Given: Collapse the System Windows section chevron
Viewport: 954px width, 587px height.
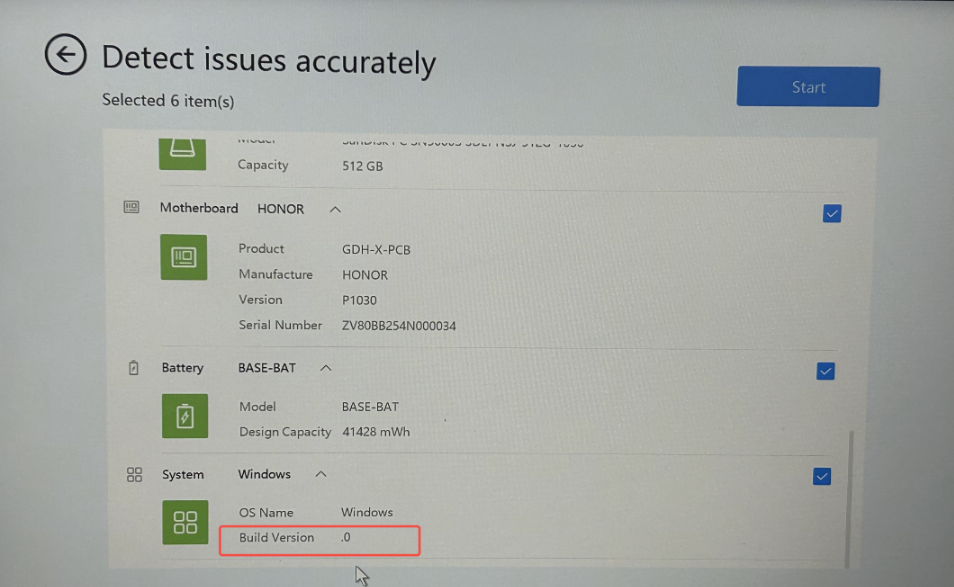Looking at the screenshot, I should coord(320,474).
